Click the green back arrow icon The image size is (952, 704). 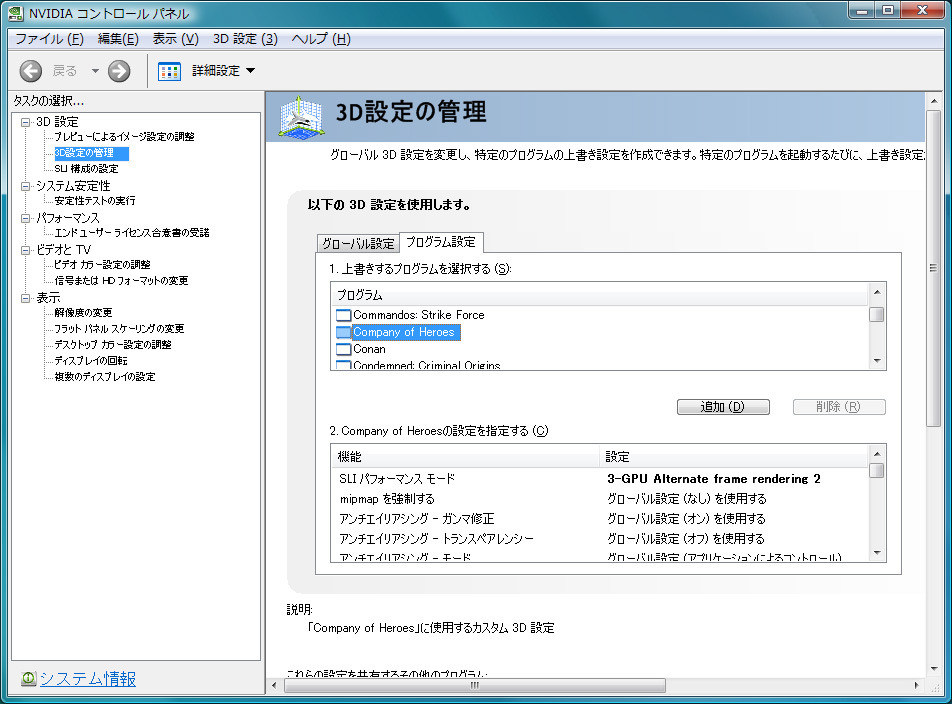click(x=30, y=71)
